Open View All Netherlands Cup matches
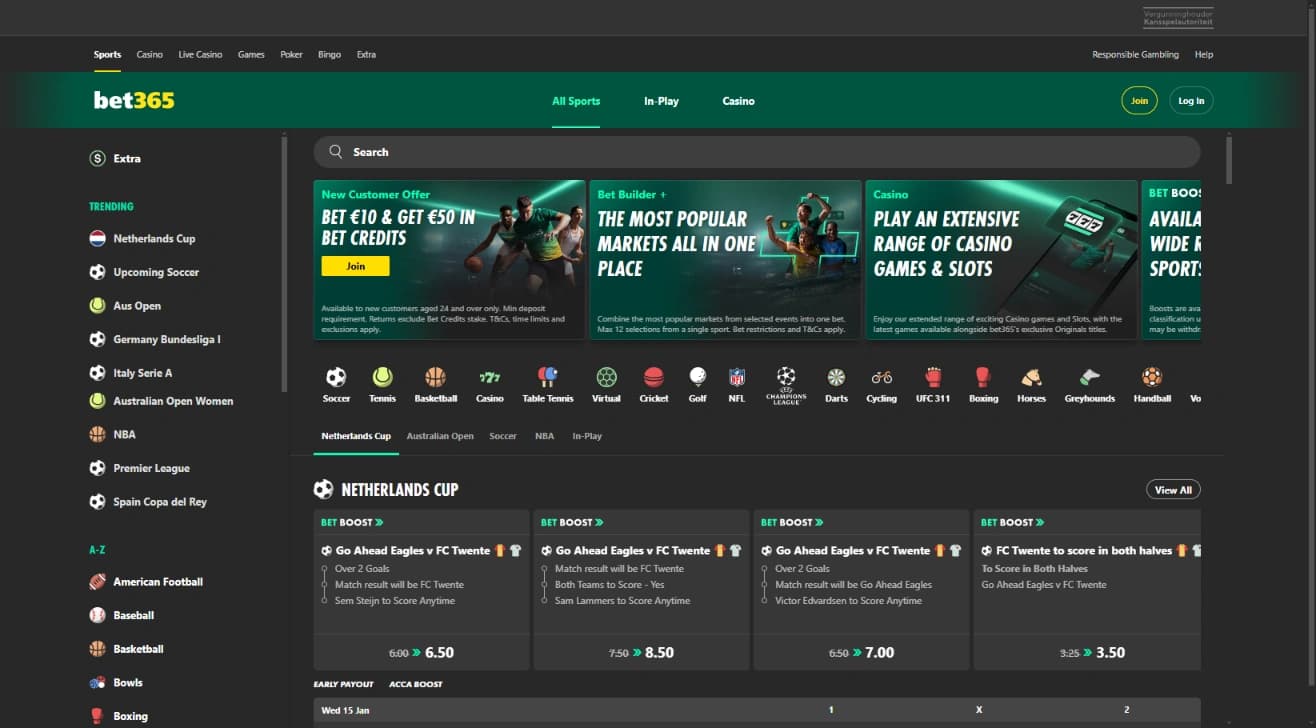The image size is (1316, 728). point(1172,489)
